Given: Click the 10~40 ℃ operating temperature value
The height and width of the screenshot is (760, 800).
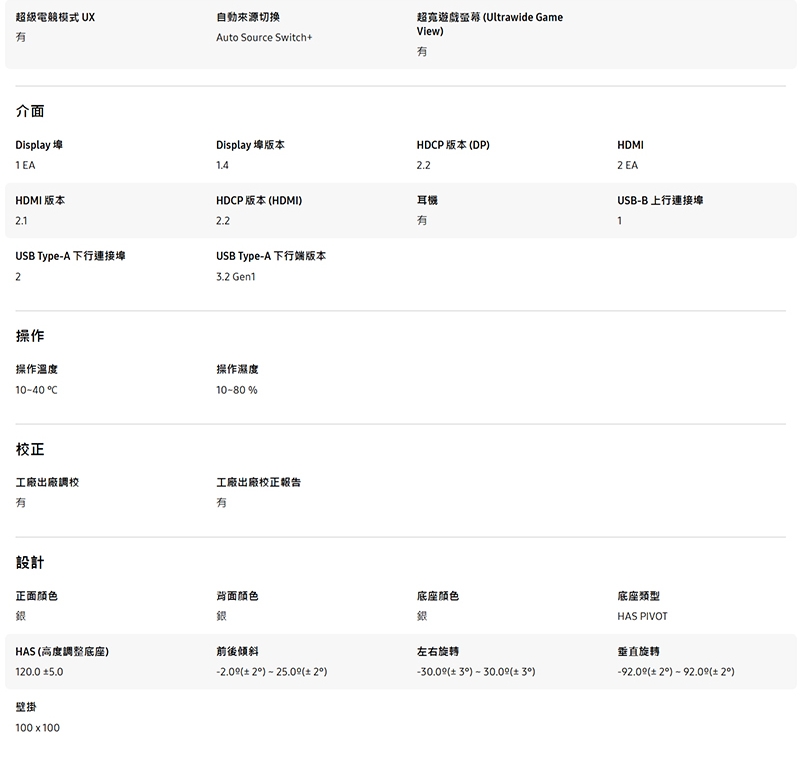Looking at the screenshot, I should 37,390.
